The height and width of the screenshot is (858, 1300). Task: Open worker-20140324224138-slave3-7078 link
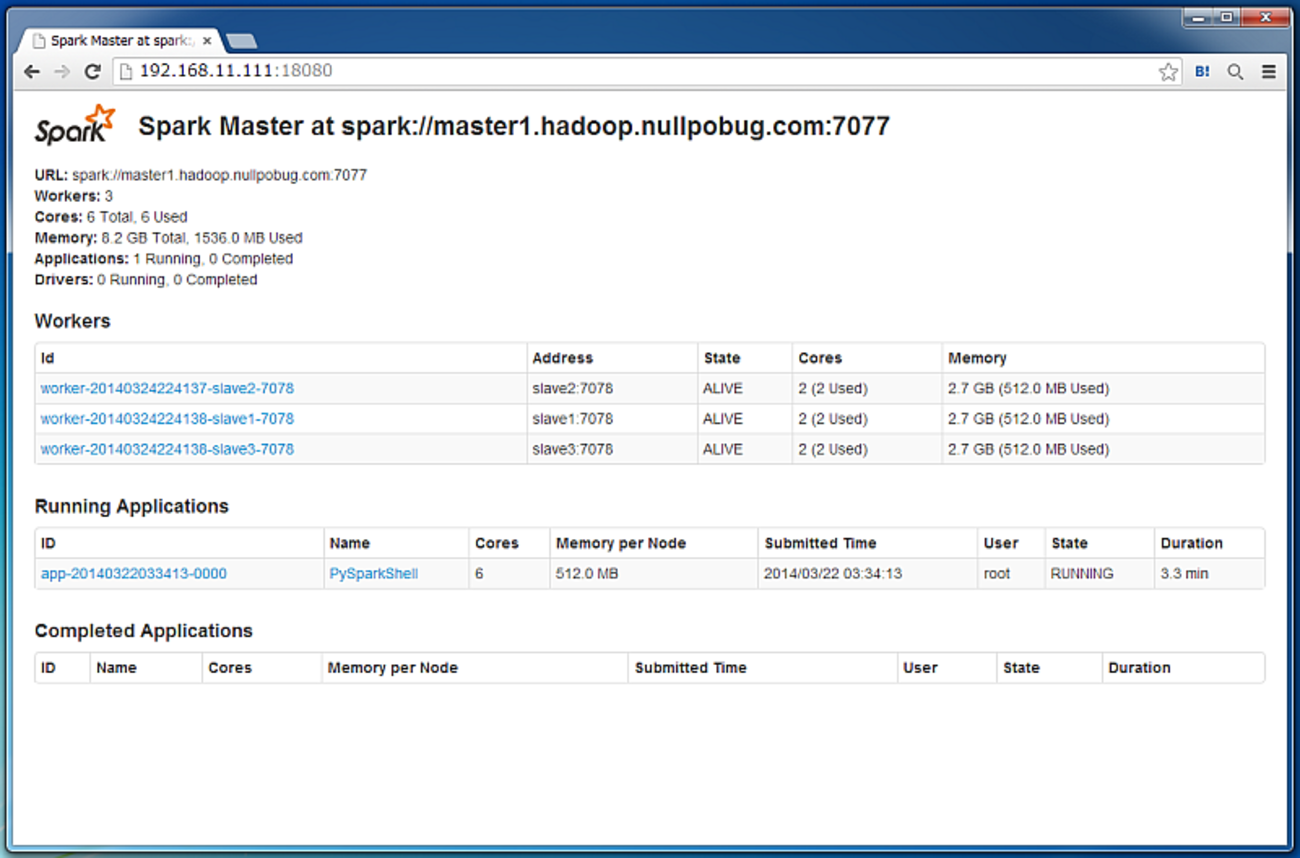(x=167, y=449)
